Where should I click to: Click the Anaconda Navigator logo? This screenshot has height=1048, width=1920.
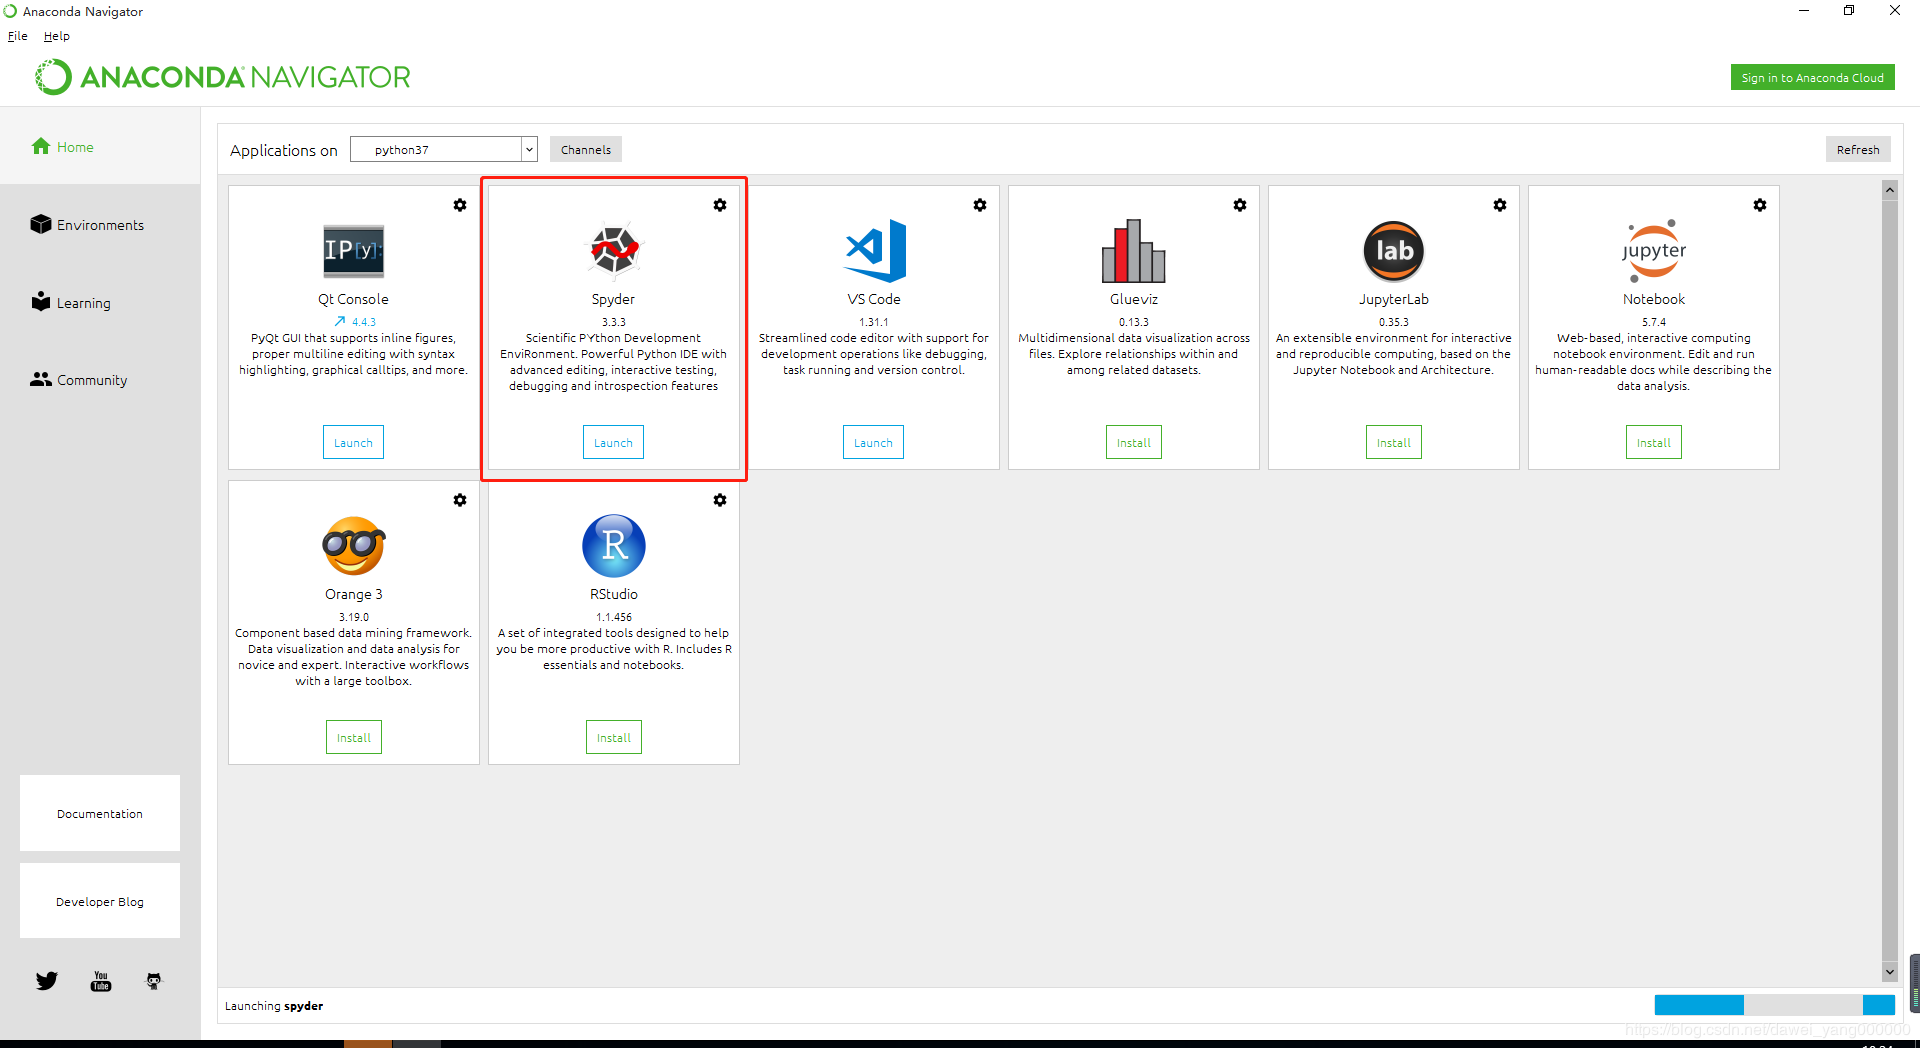(223, 77)
